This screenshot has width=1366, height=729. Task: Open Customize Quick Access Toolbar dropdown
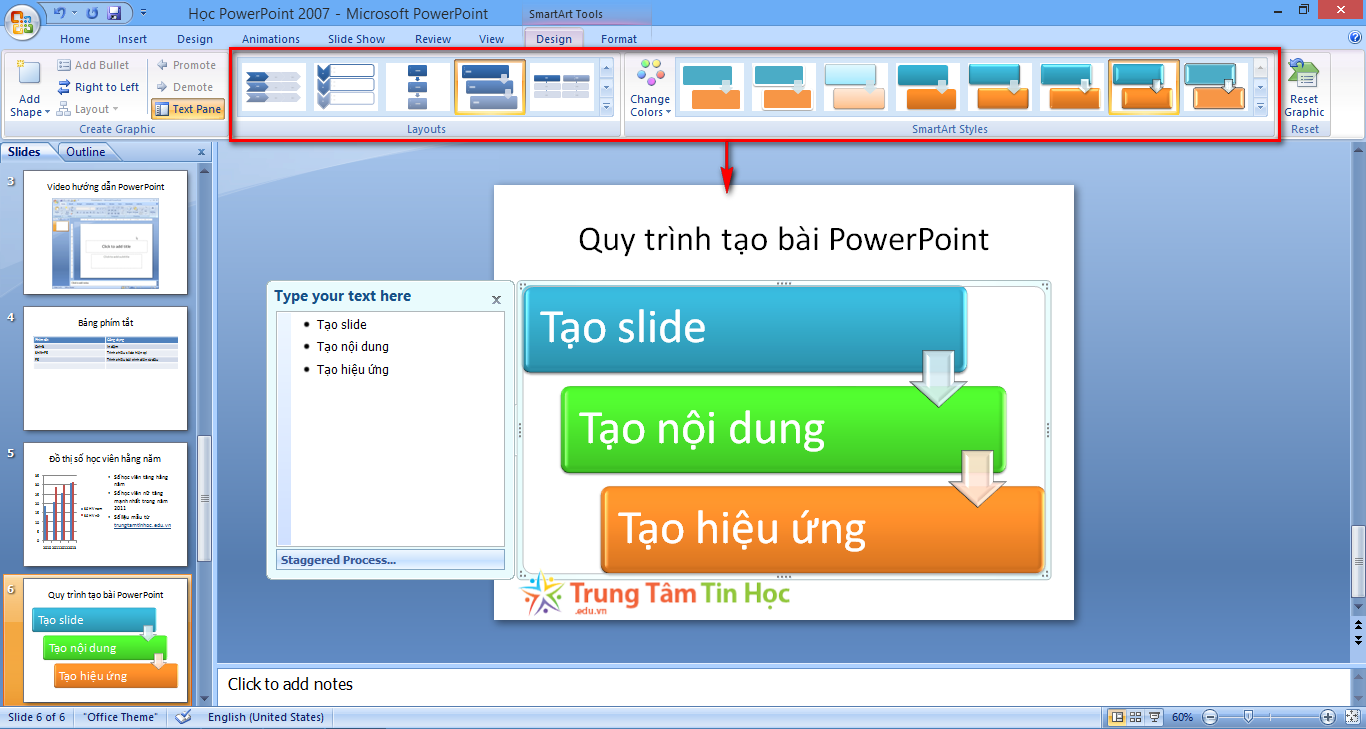143,13
